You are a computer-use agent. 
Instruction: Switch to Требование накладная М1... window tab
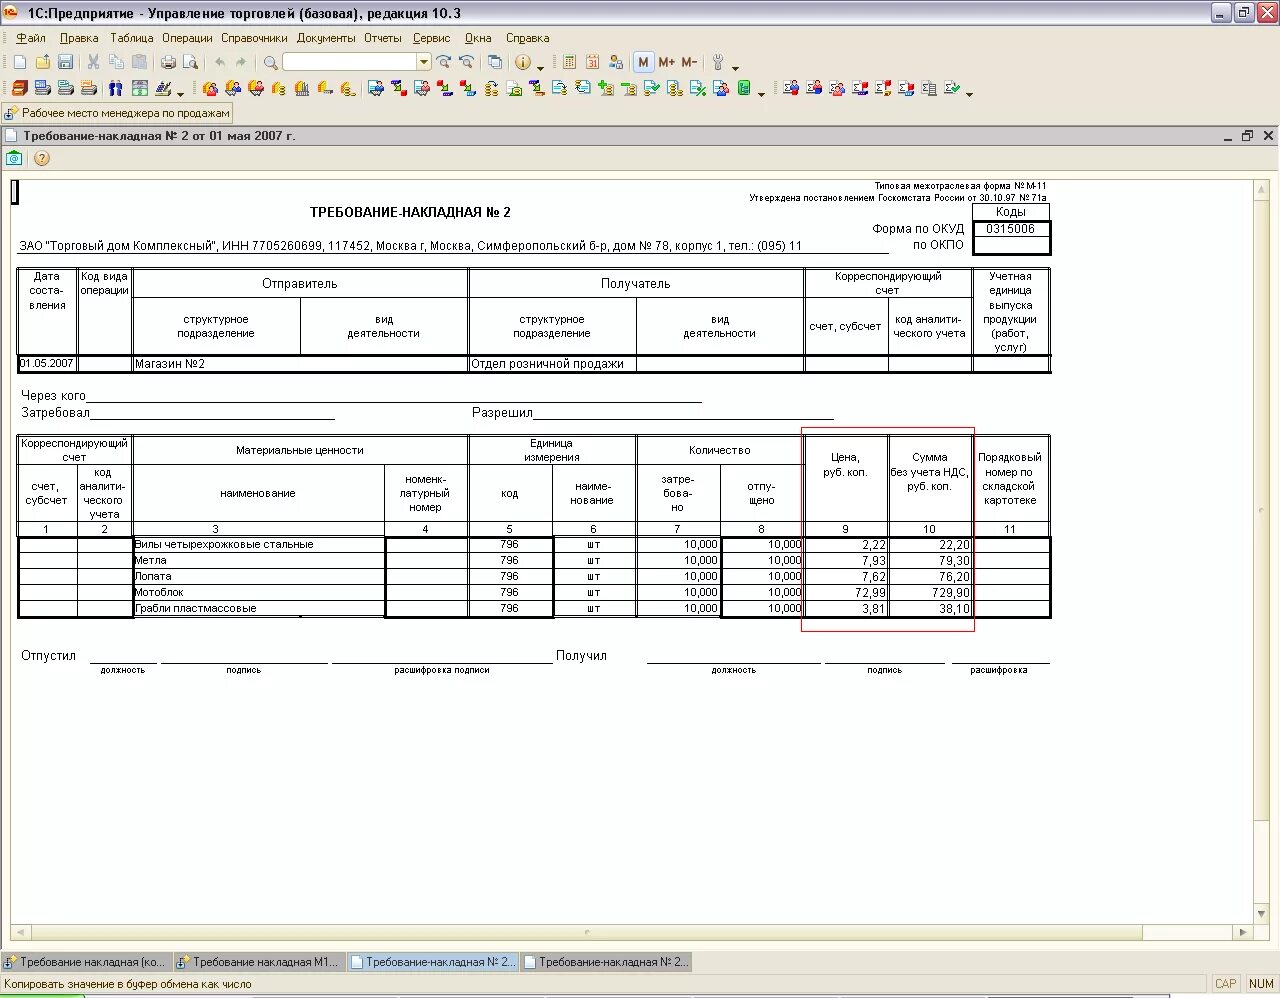(x=259, y=962)
